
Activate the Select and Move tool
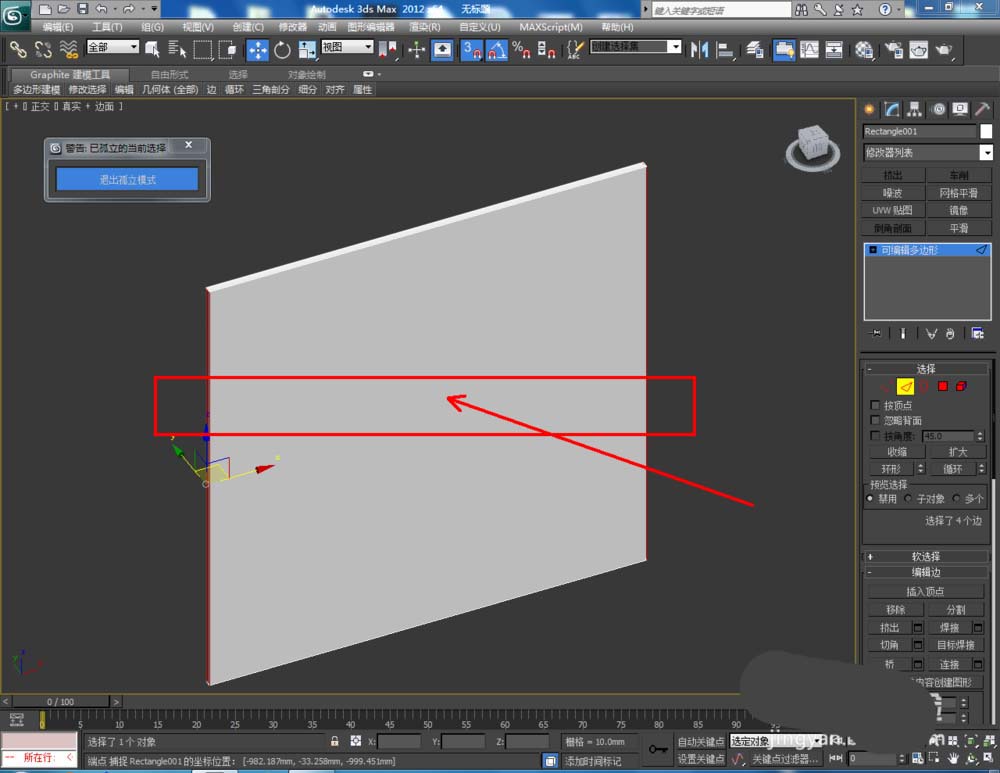[x=257, y=50]
